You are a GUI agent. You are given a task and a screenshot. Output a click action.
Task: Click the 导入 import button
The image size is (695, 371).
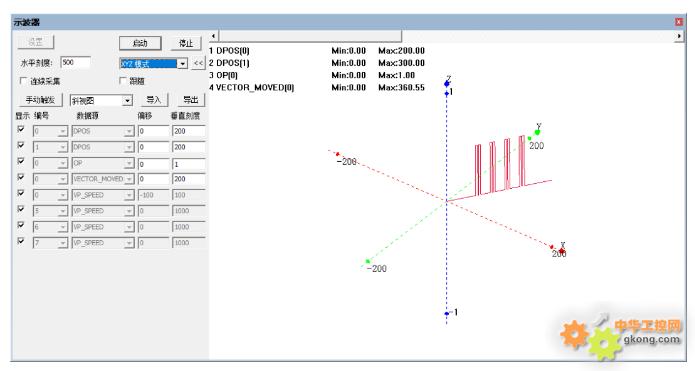pos(153,100)
